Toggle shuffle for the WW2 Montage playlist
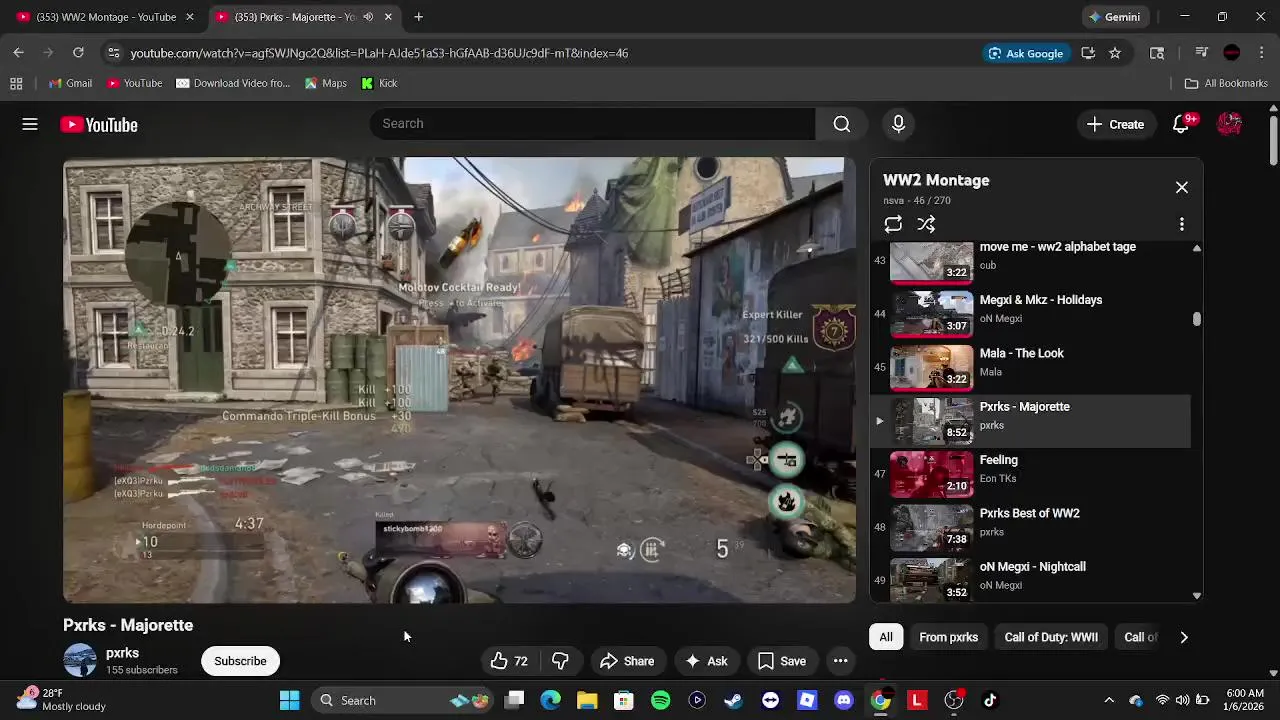1280x720 pixels. pyautogui.click(x=926, y=224)
